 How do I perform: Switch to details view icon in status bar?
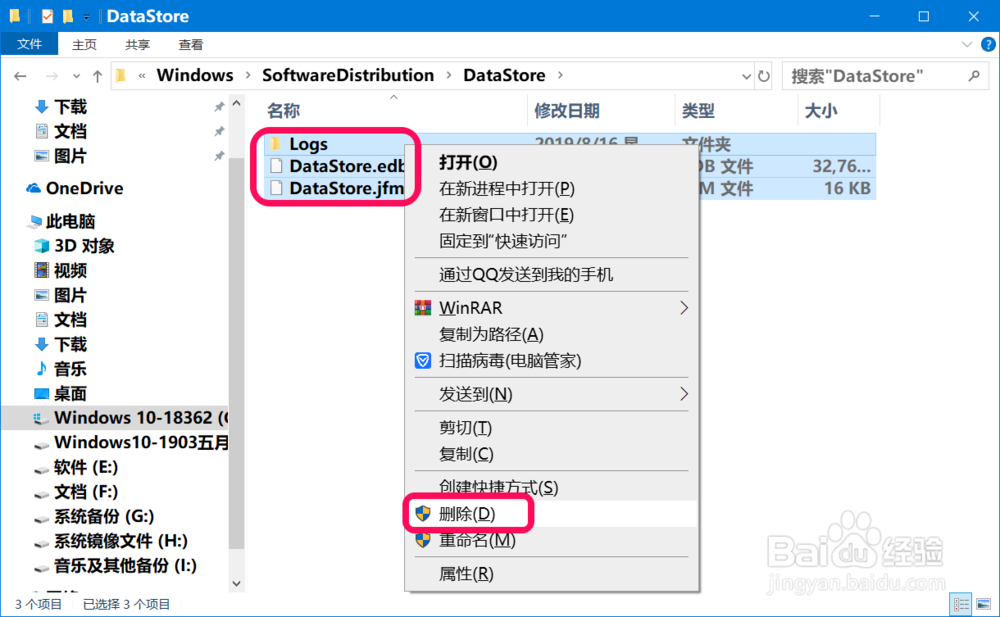[961, 604]
